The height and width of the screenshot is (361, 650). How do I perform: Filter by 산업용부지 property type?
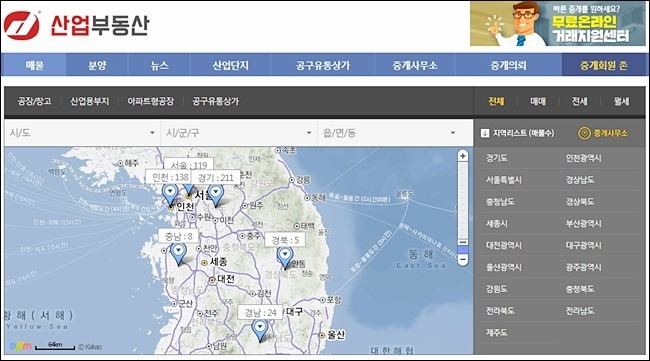coord(90,101)
